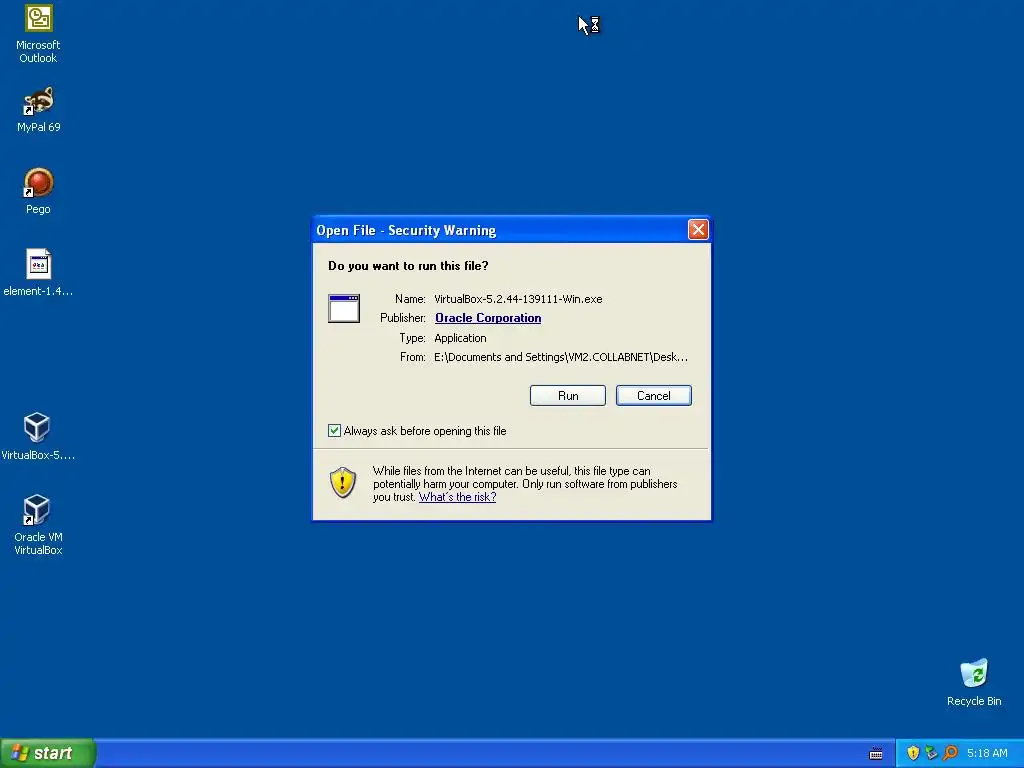The image size is (1024, 768).
Task: Uncheck Always ask before opening this file
Action: pos(334,430)
